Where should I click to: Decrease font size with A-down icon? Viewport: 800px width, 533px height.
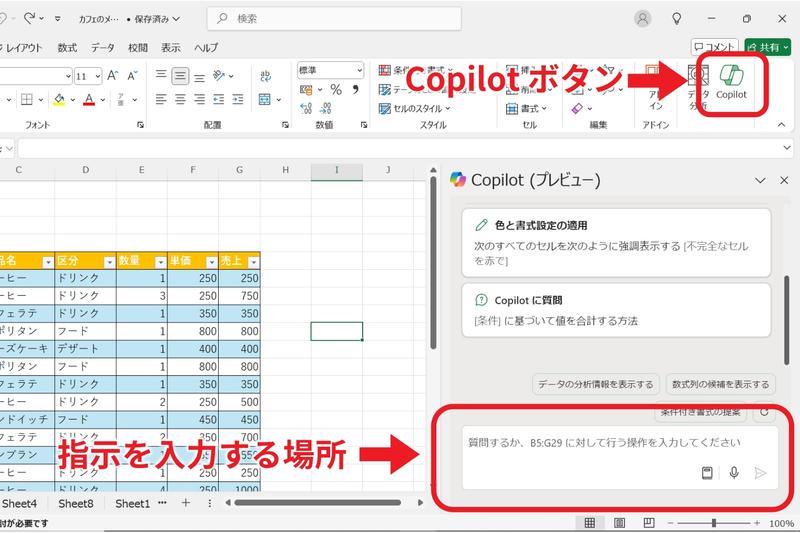(x=133, y=76)
